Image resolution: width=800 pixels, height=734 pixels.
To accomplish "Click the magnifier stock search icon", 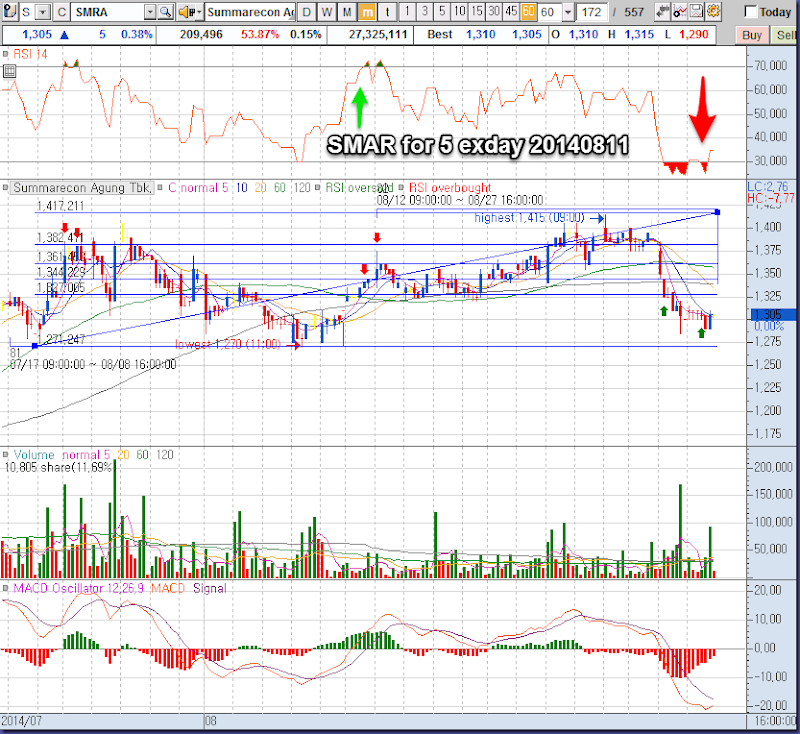I will [165, 12].
